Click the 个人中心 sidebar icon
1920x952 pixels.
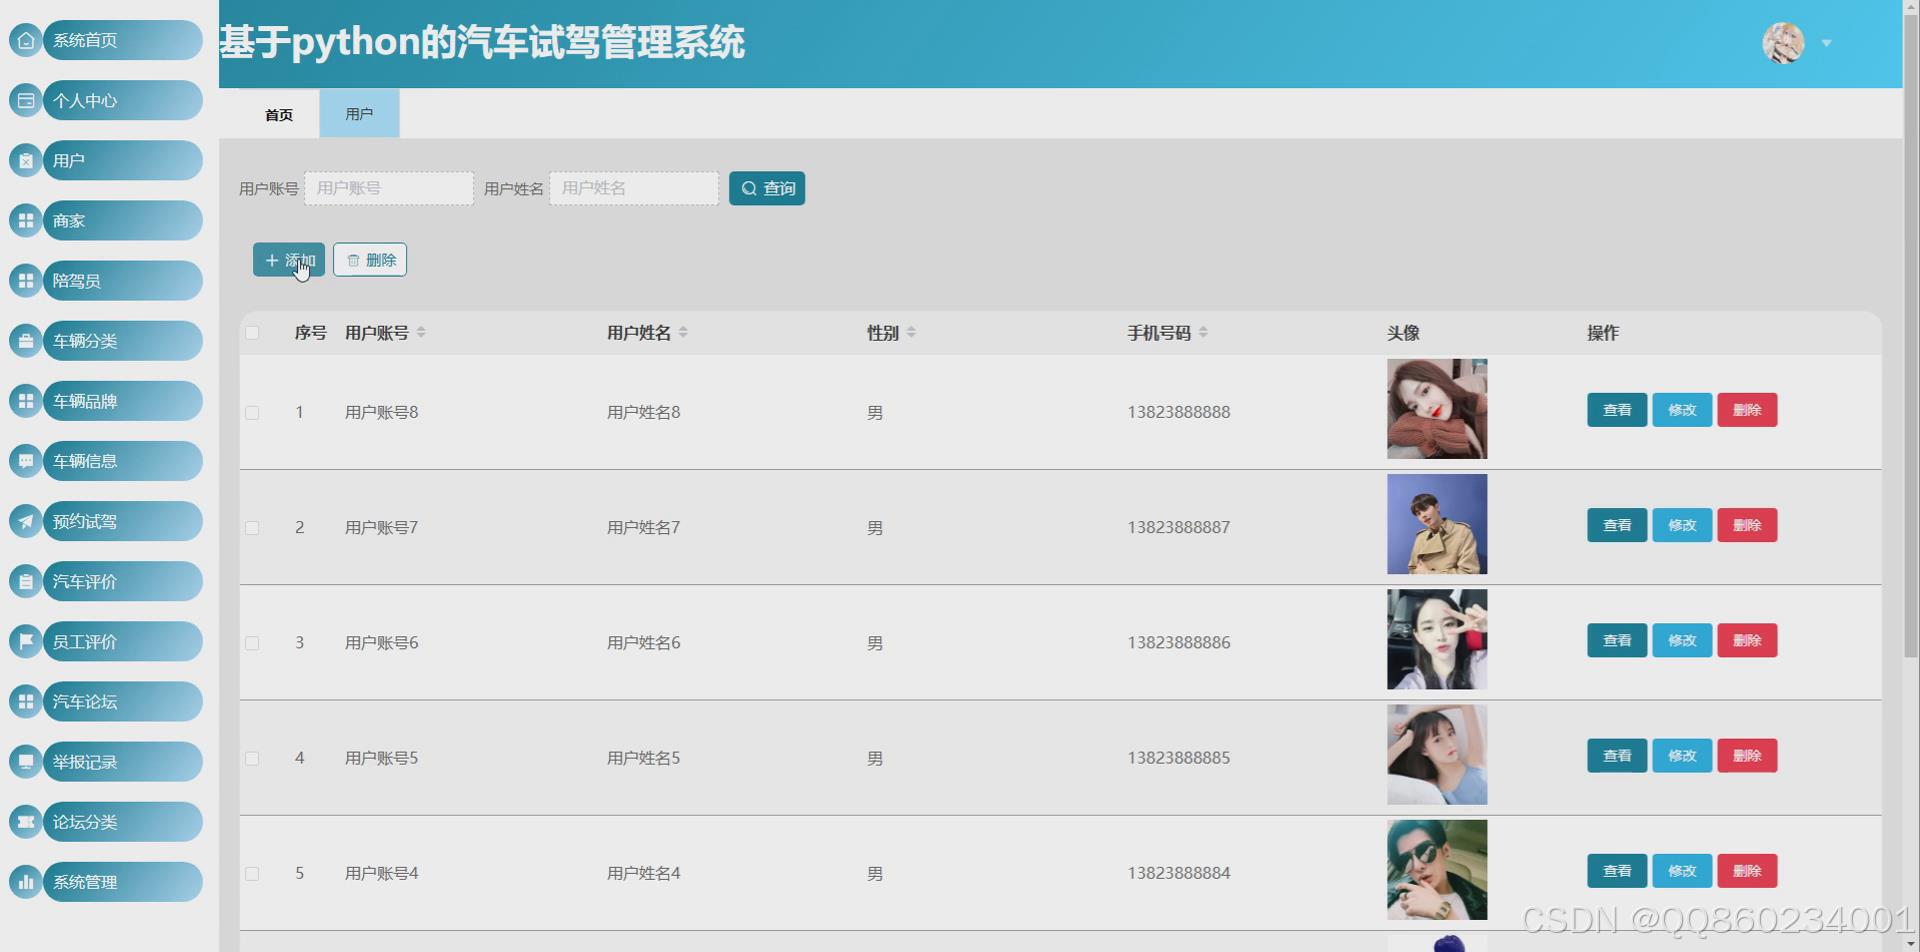tap(26, 100)
